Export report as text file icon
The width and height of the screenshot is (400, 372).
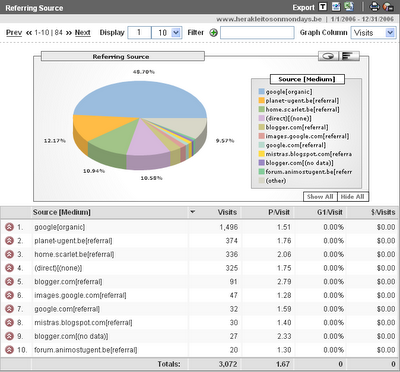(x=322, y=7)
